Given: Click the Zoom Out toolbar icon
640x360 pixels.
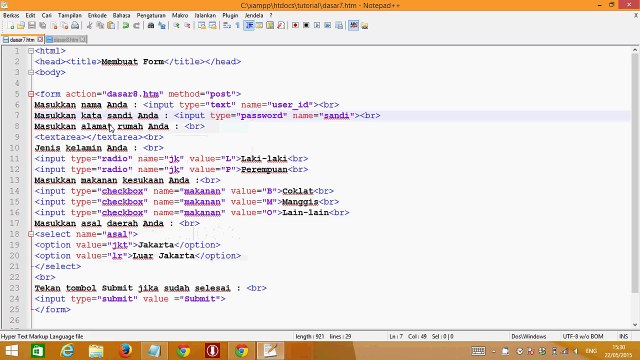Looking at the screenshot, I should click(187, 25).
